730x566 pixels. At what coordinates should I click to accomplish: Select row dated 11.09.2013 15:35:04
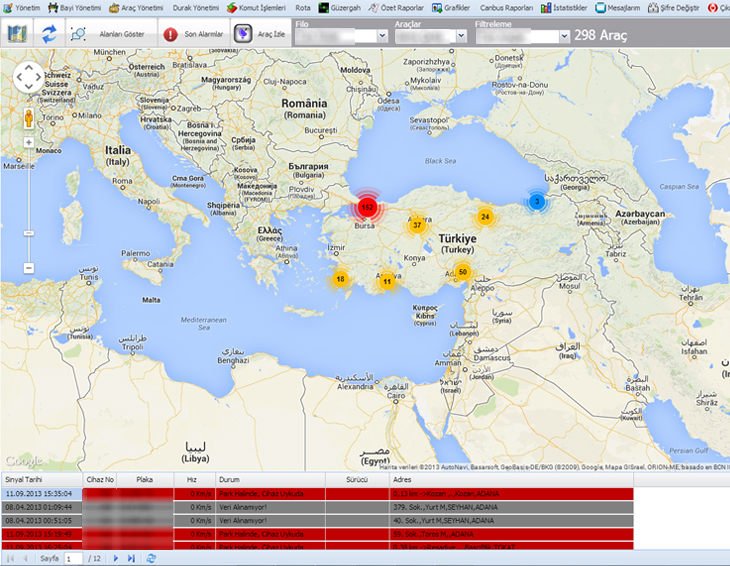318,493
